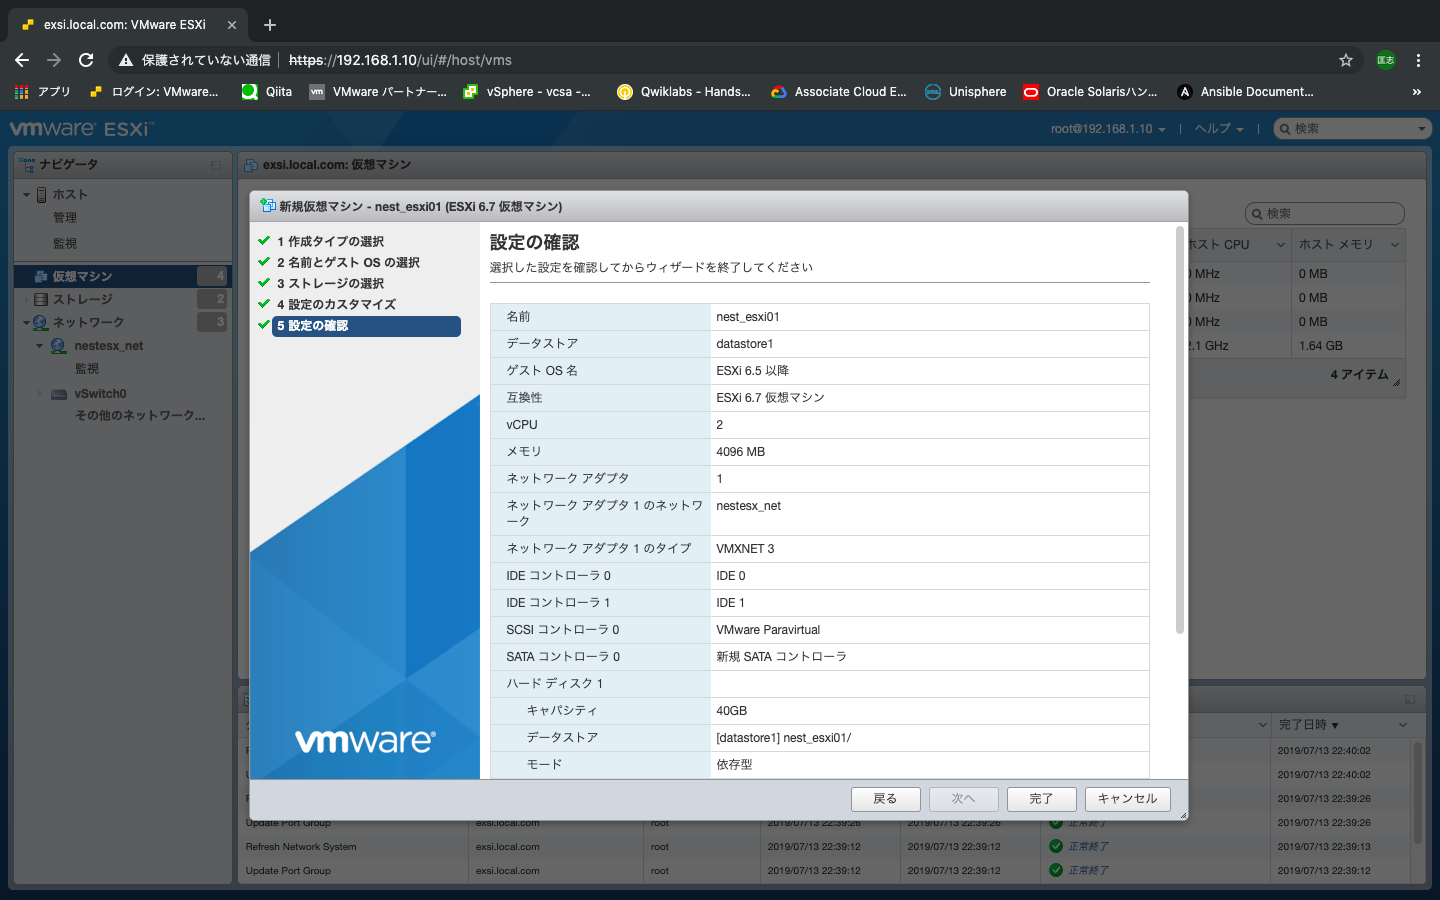Click 4 アイテム item count
Screen dimensions: 1440x900
pyautogui.click(x=1359, y=375)
